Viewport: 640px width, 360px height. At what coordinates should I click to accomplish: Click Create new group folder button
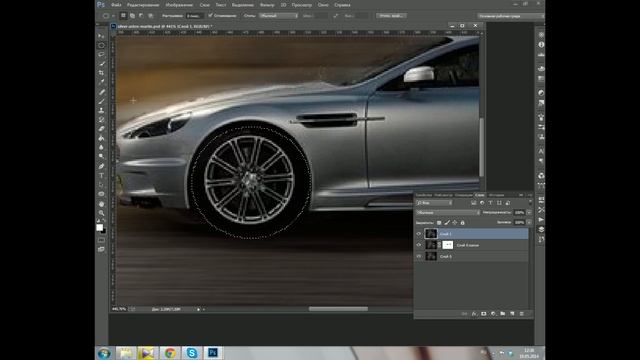[503, 314]
